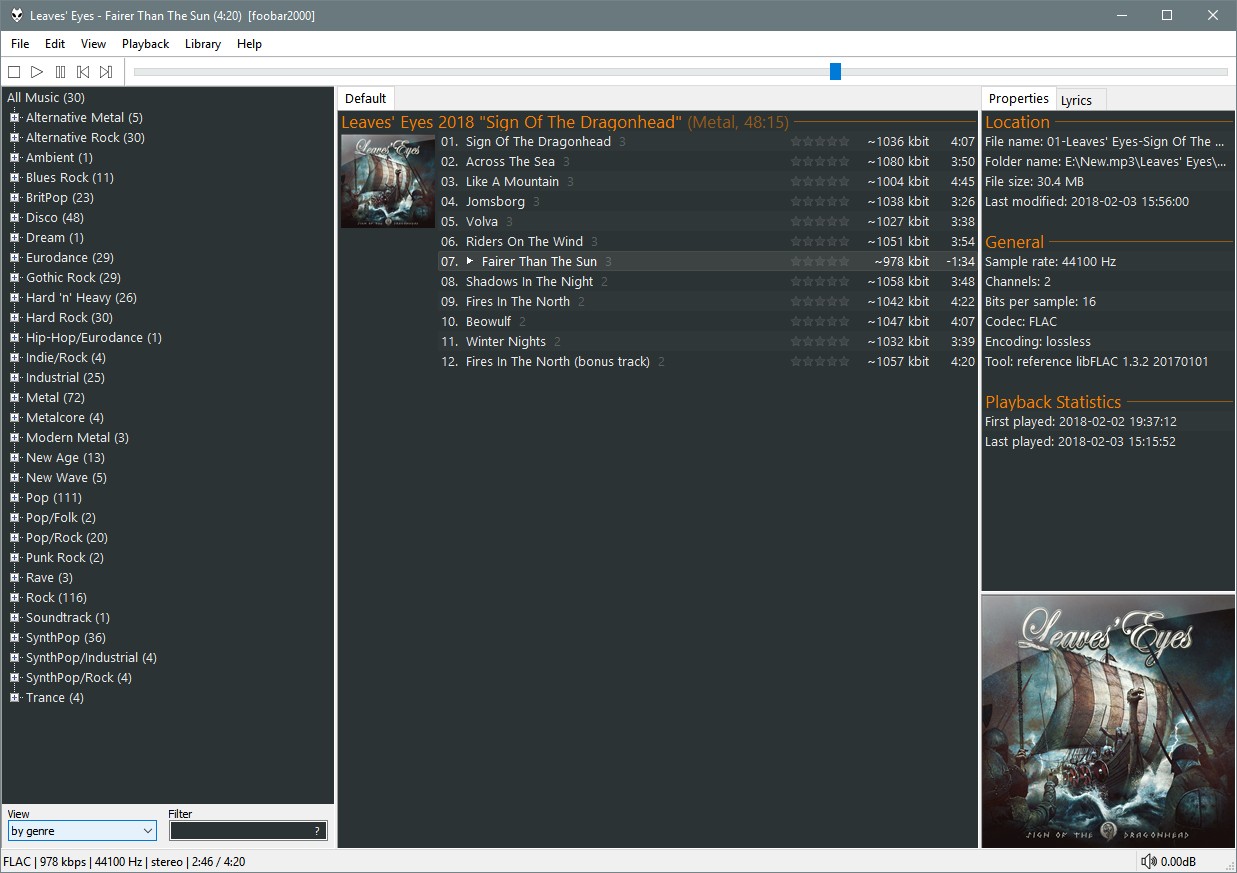Expand the Pop (111) genre node
Viewport: 1237px width, 873px height.
tap(15, 498)
